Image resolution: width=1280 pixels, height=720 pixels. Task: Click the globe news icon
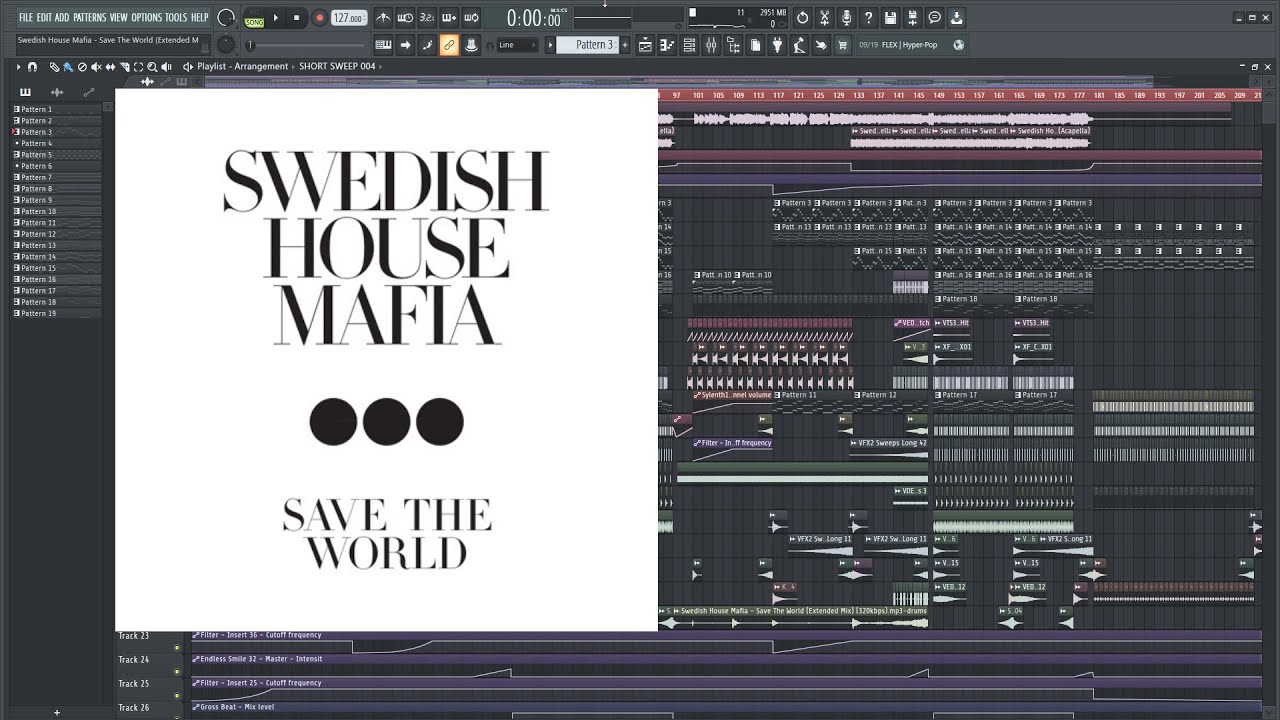click(958, 45)
